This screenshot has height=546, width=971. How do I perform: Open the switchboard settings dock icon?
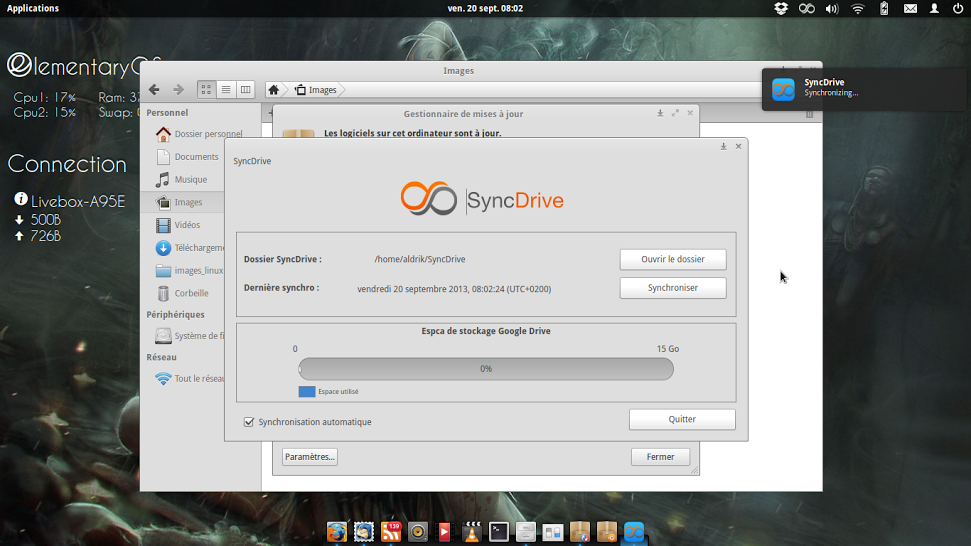pyautogui.click(x=553, y=532)
